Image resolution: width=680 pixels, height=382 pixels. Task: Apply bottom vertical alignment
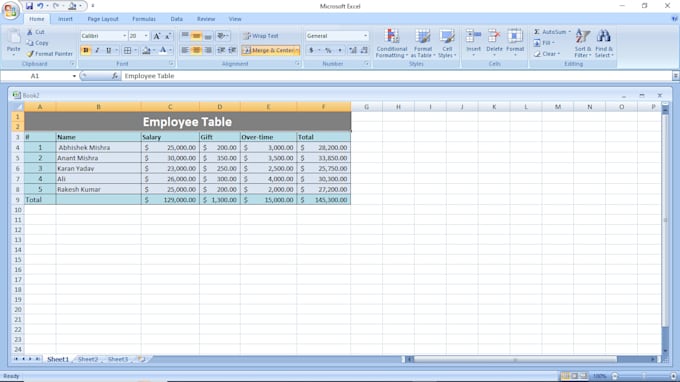click(208, 36)
